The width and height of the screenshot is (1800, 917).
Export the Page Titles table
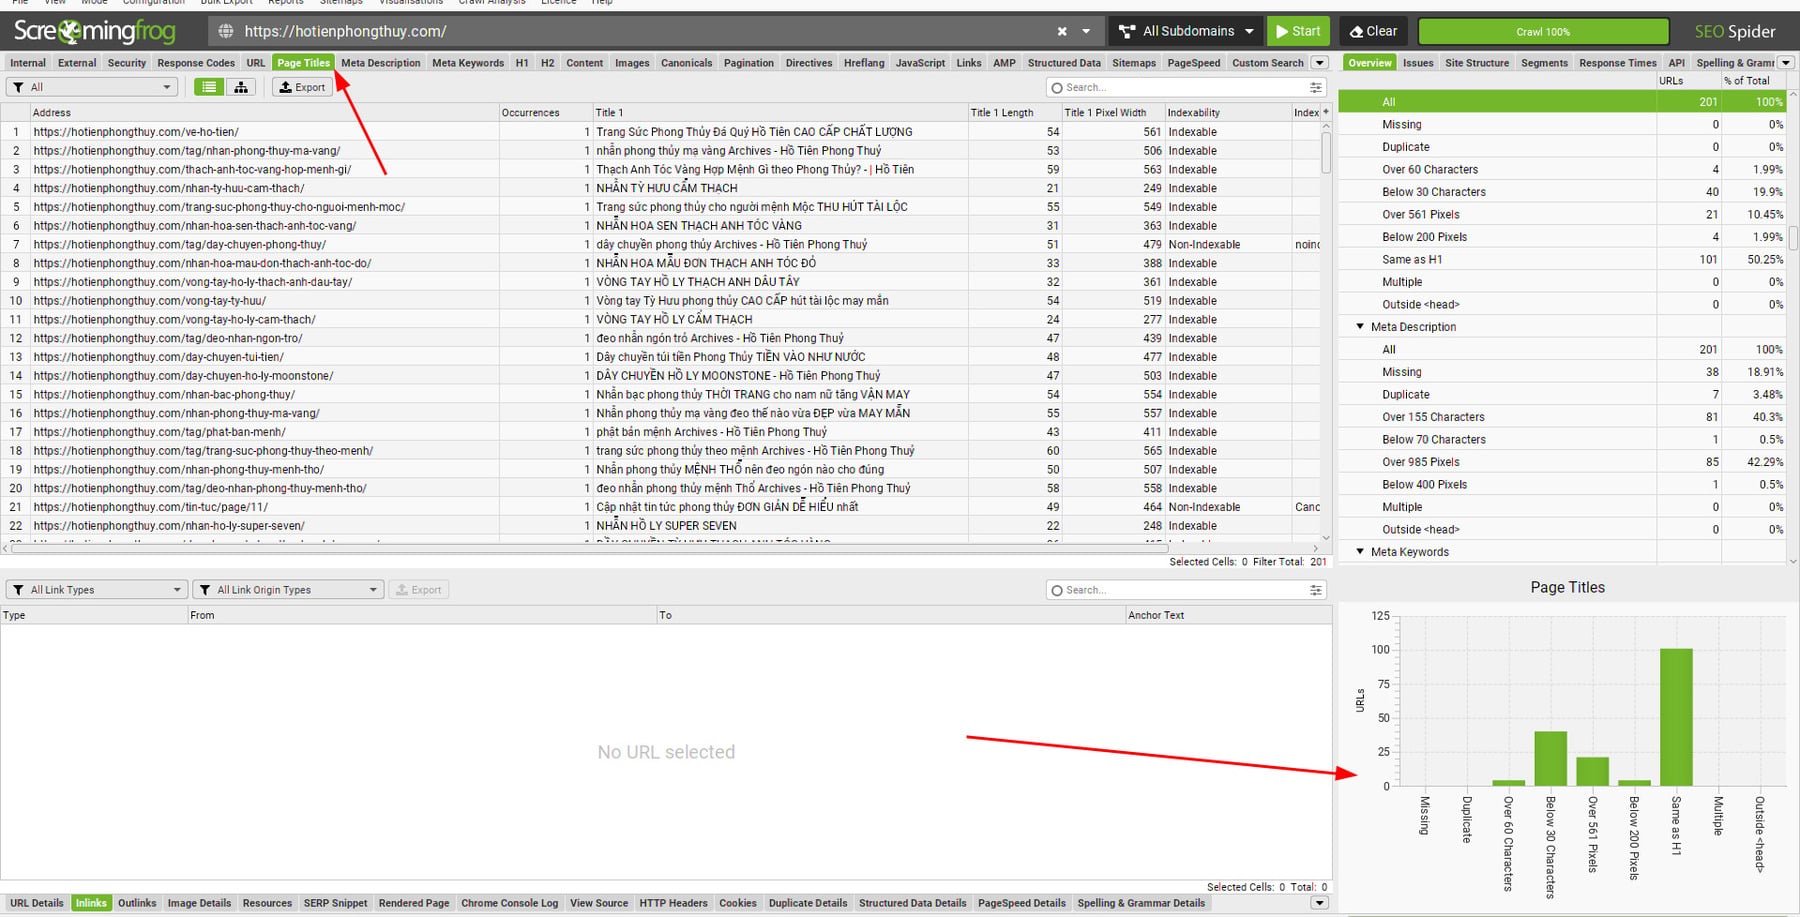tap(302, 87)
